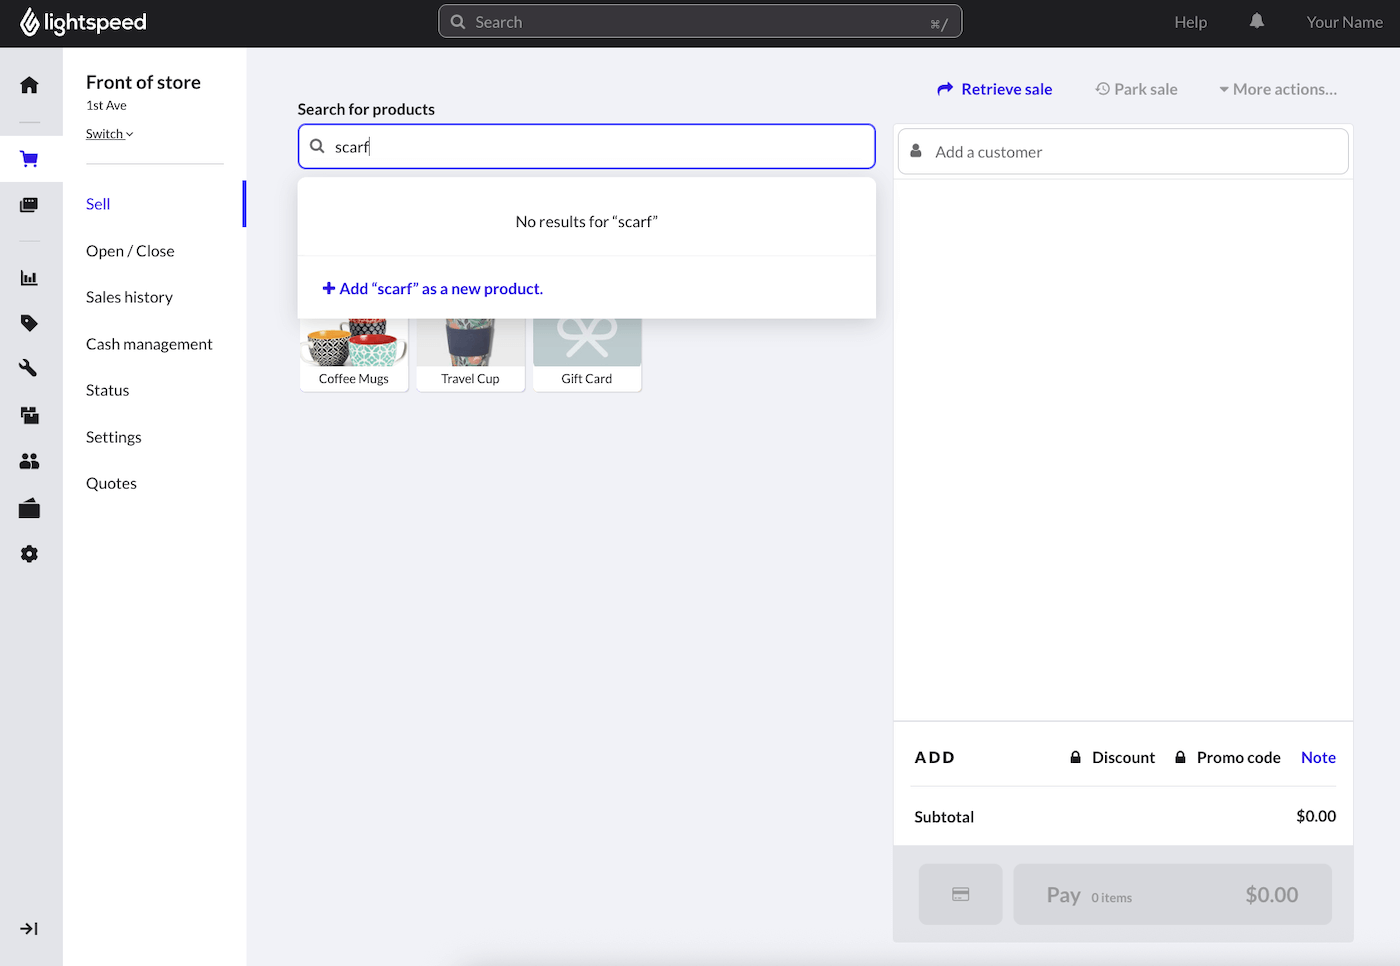This screenshot has height=966, width=1400.
Task: Select Open / Close menu item
Action: (x=130, y=251)
